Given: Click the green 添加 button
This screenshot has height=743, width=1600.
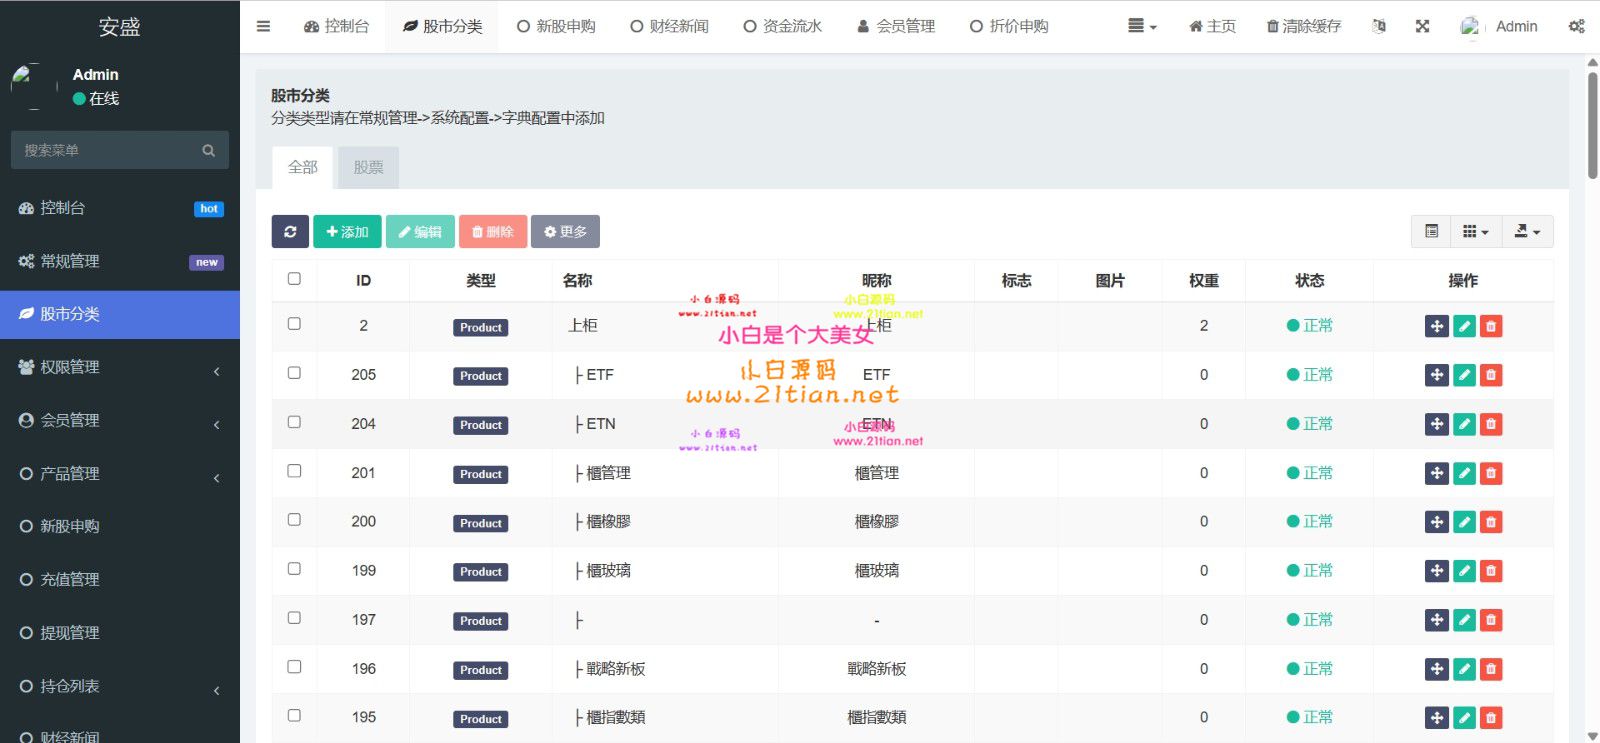Looking at the screenshot, I should point(347,231).
